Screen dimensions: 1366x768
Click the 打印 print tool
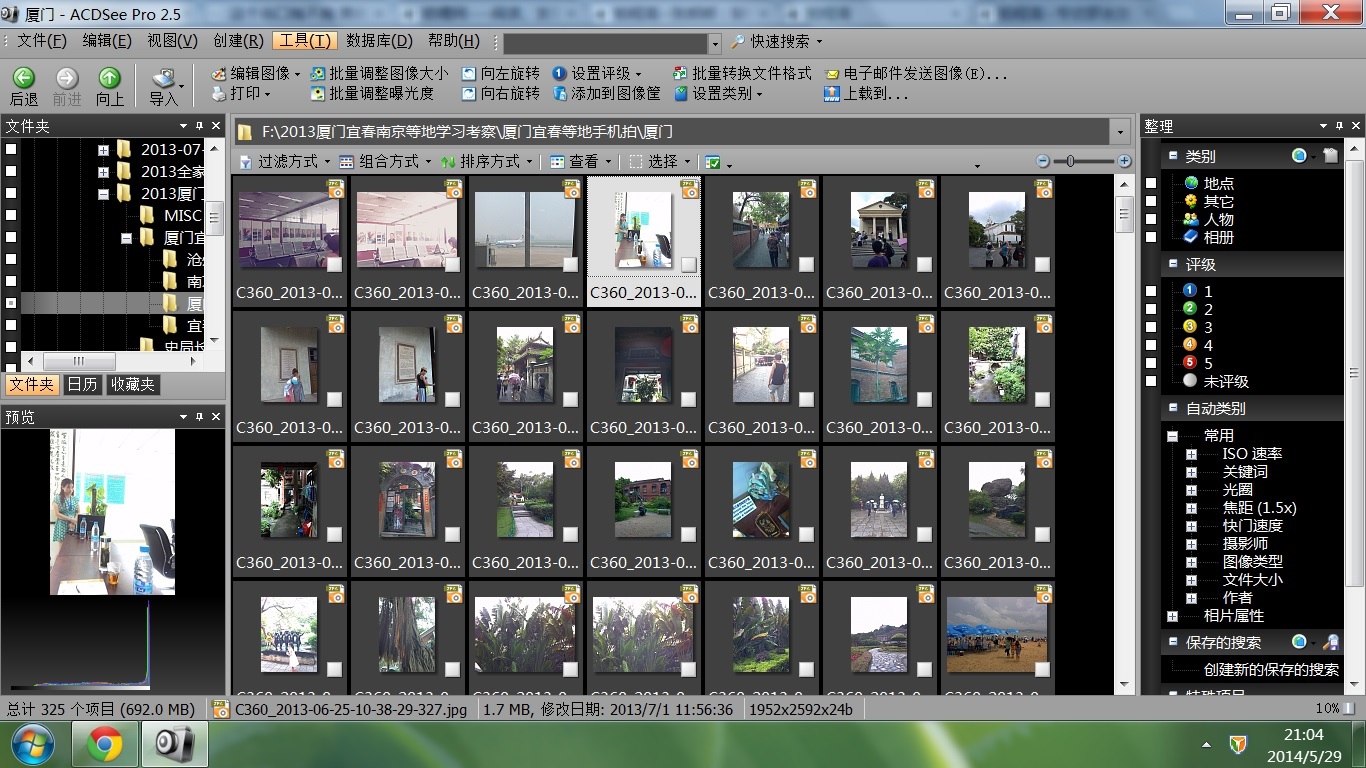(240, 93)
